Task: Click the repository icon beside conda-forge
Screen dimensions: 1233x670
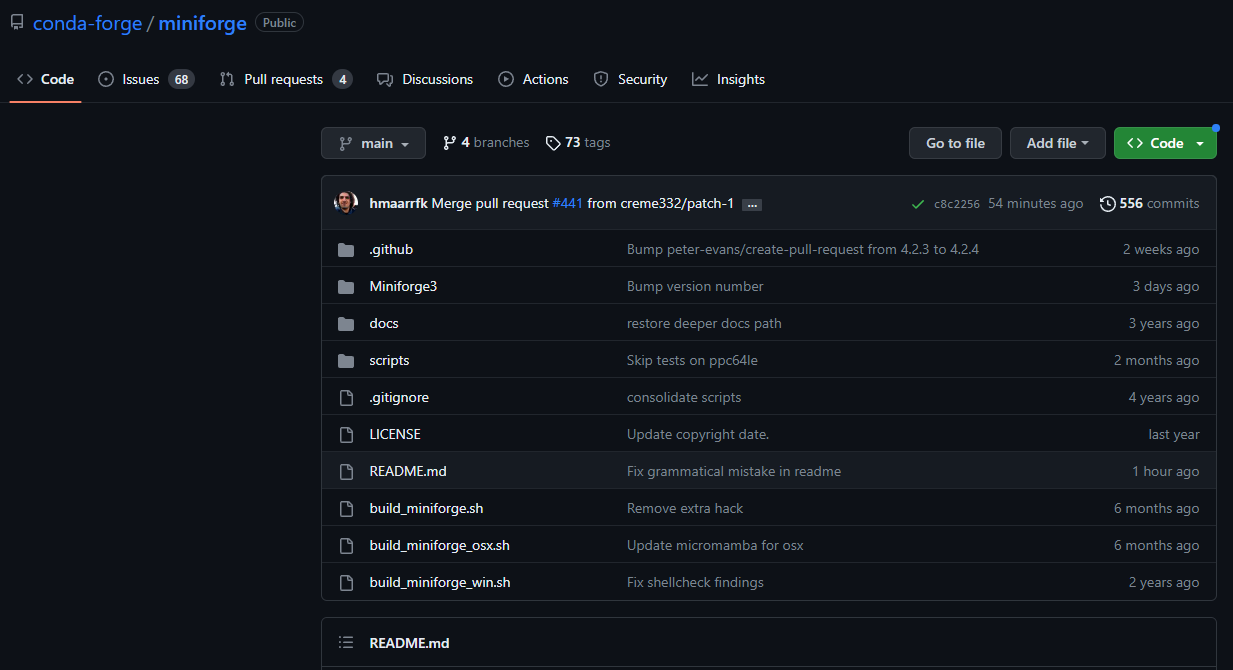Action: pyautogui.click(x=17, y=22)
